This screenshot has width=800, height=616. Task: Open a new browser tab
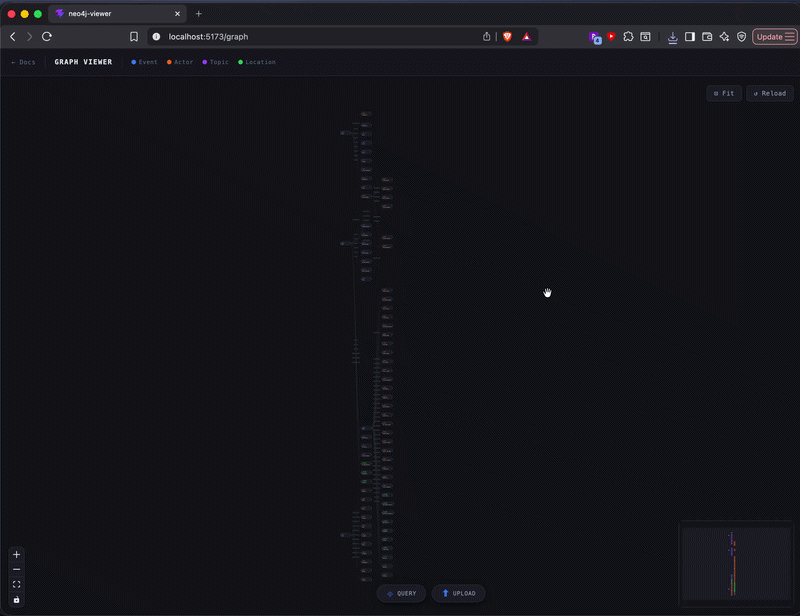(x=198, y=14)
